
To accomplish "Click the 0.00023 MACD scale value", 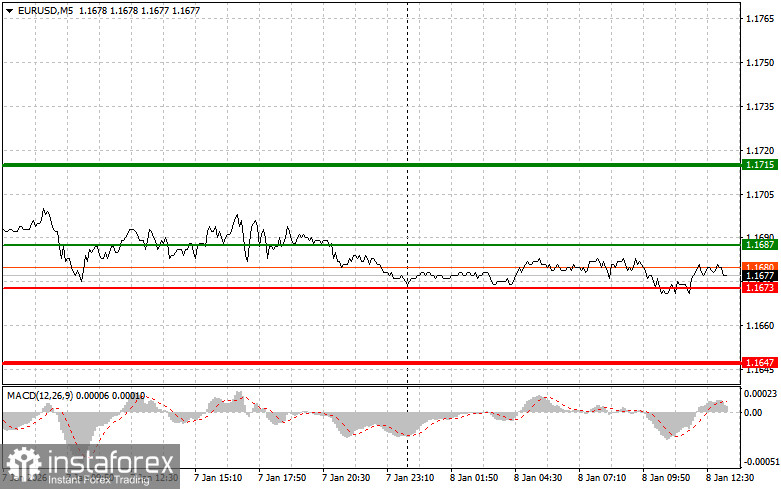I will (x=760, y=394).
